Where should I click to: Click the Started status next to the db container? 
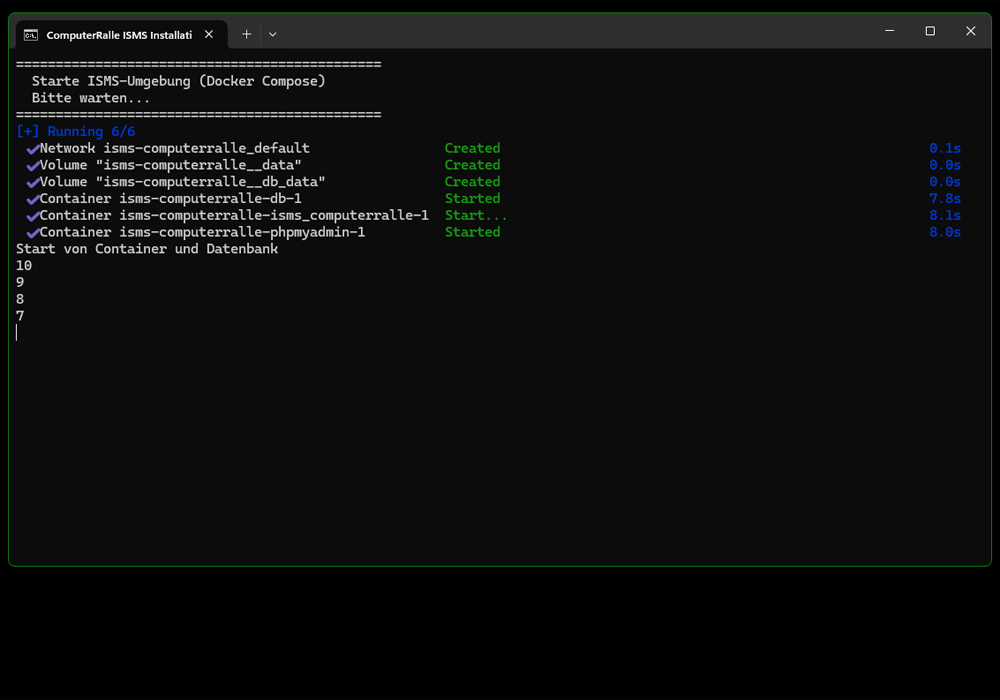pyautogui.click(x=472, y=198)
